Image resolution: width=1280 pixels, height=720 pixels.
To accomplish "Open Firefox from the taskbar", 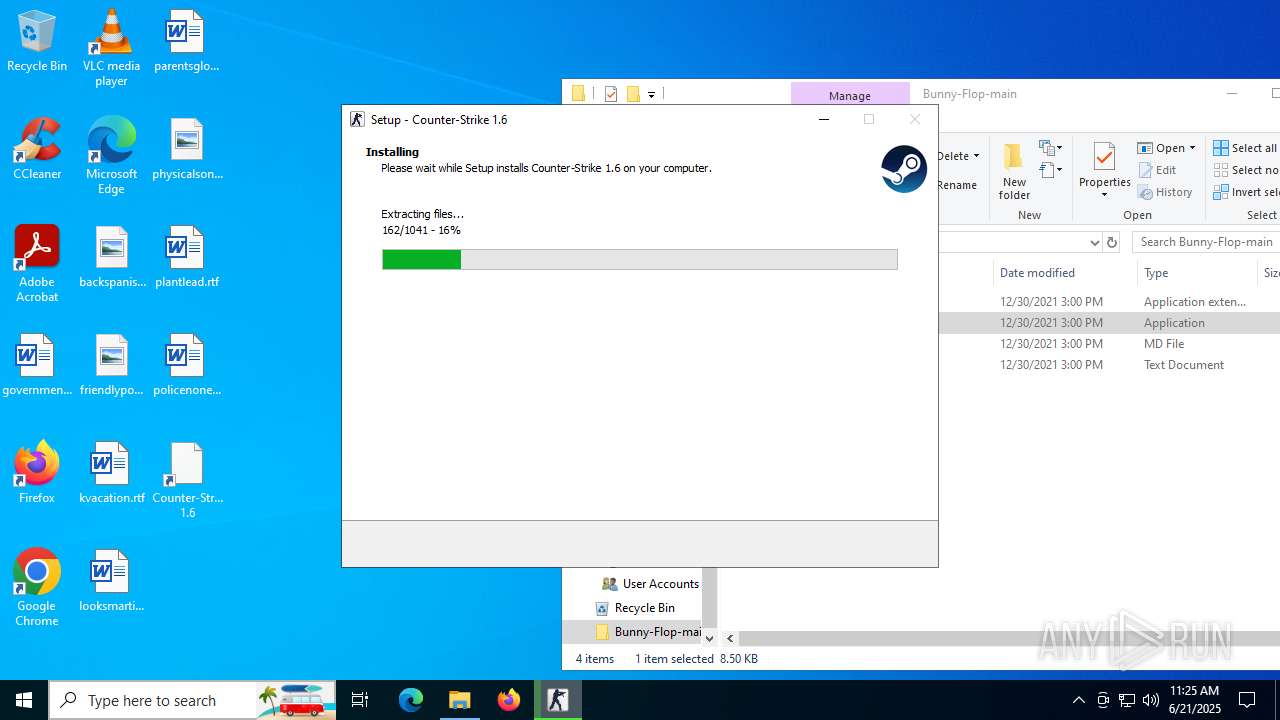I will [x=509, y=700].
